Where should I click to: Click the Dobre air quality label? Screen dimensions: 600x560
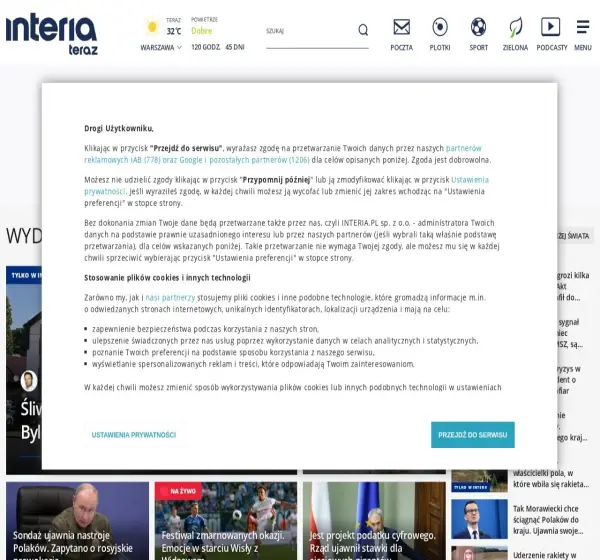coord(202,31)
